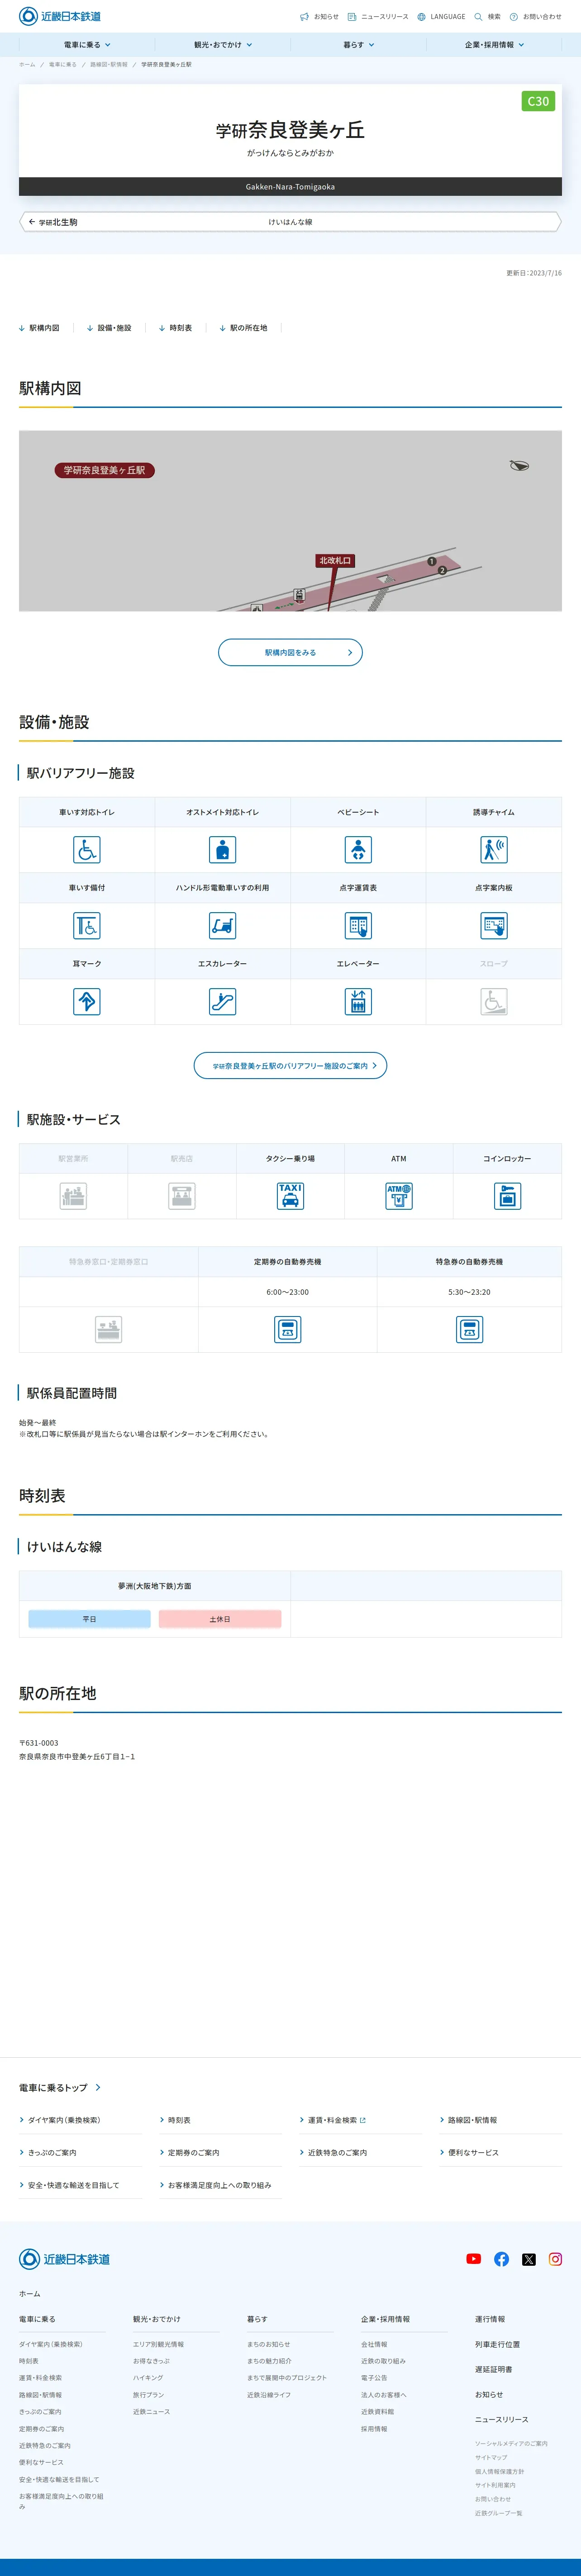Click the Instagram icon in footer
Screen dimensions: 581x2576
point(555,2259)
